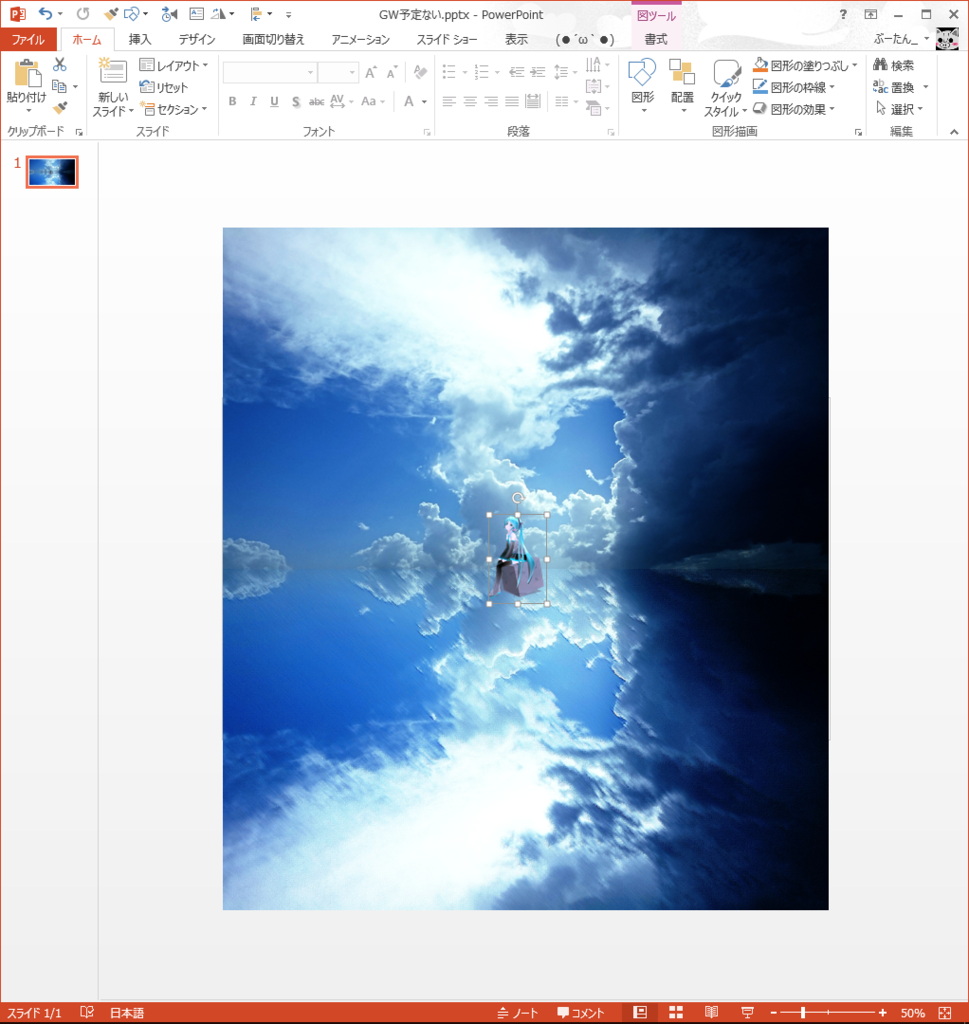
Task: Click the zoom slider handle
Action: coord(802,1012)
